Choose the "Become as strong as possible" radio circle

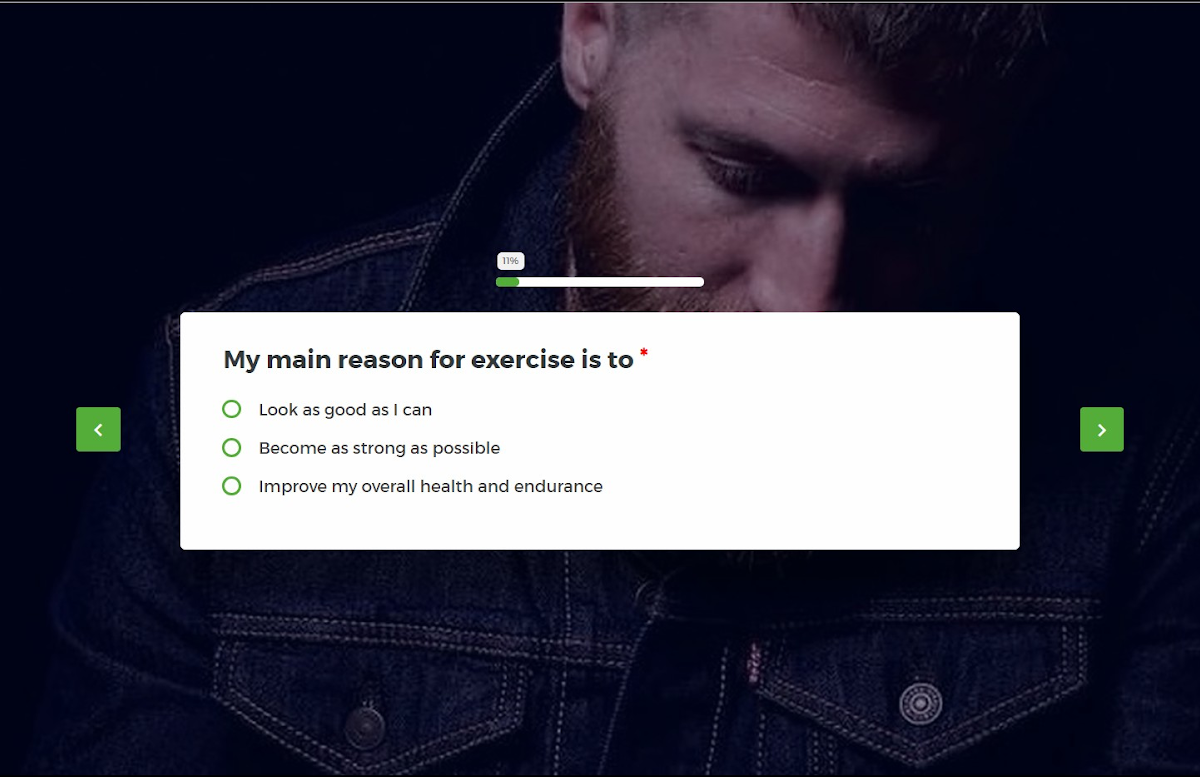231,448
